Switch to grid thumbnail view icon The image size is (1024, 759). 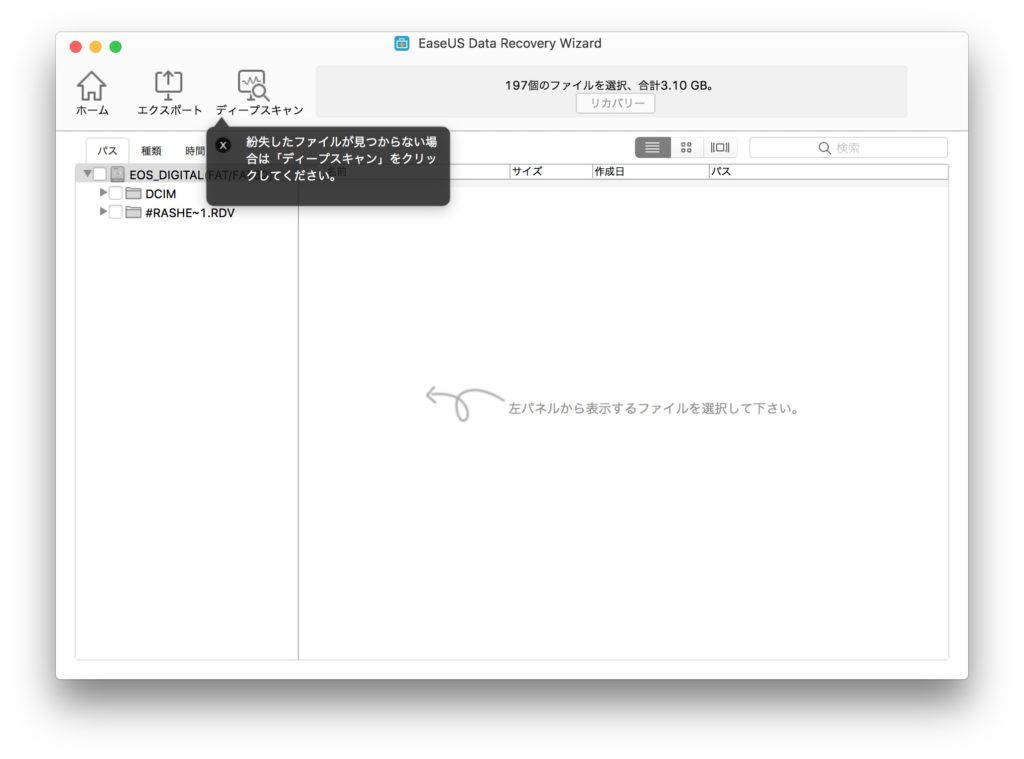tap(686, 148)
